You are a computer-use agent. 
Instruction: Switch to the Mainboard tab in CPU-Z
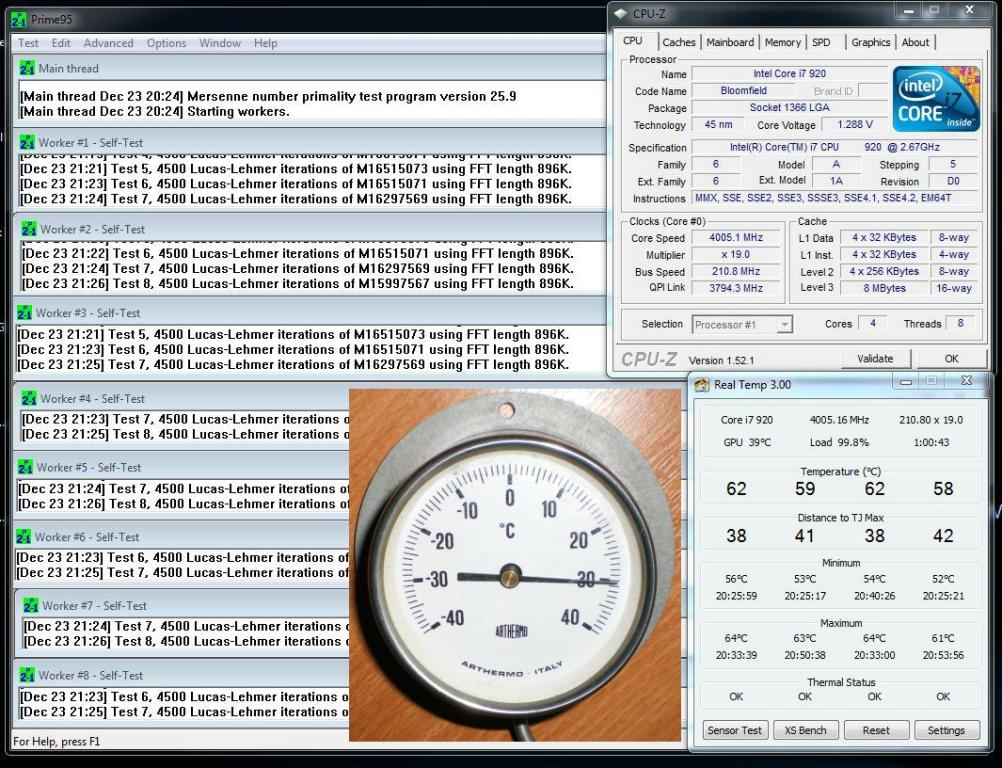(x=730, y=42)
